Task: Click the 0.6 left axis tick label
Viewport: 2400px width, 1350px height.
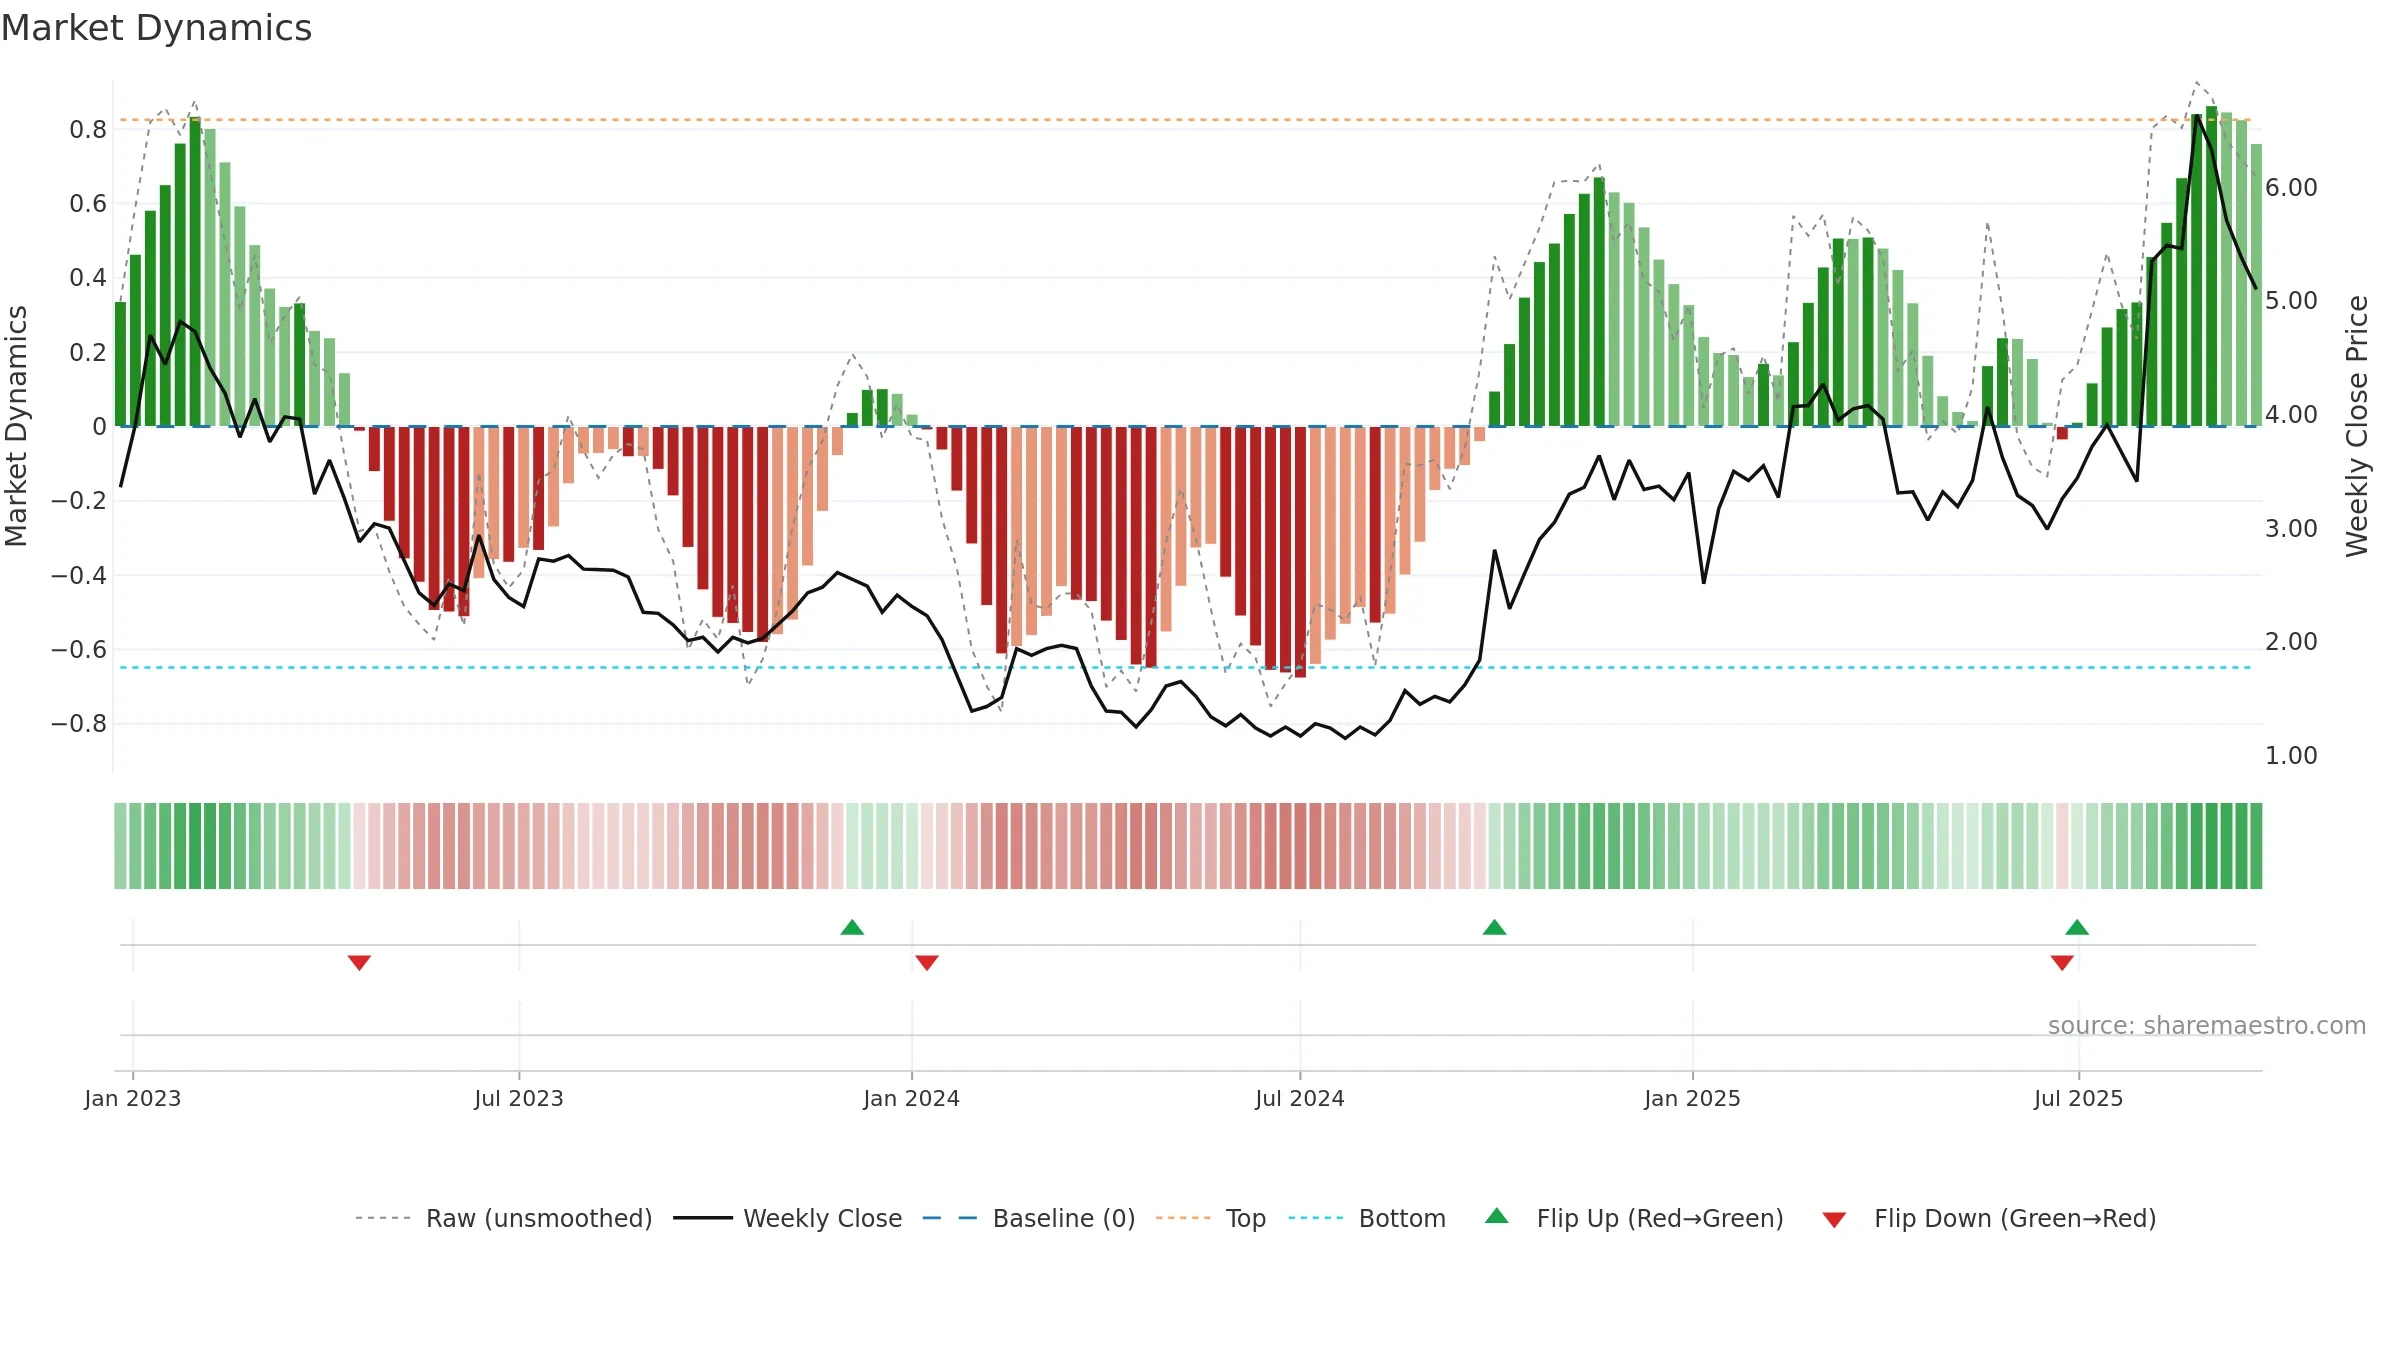Action: click(x=88, y=204)
